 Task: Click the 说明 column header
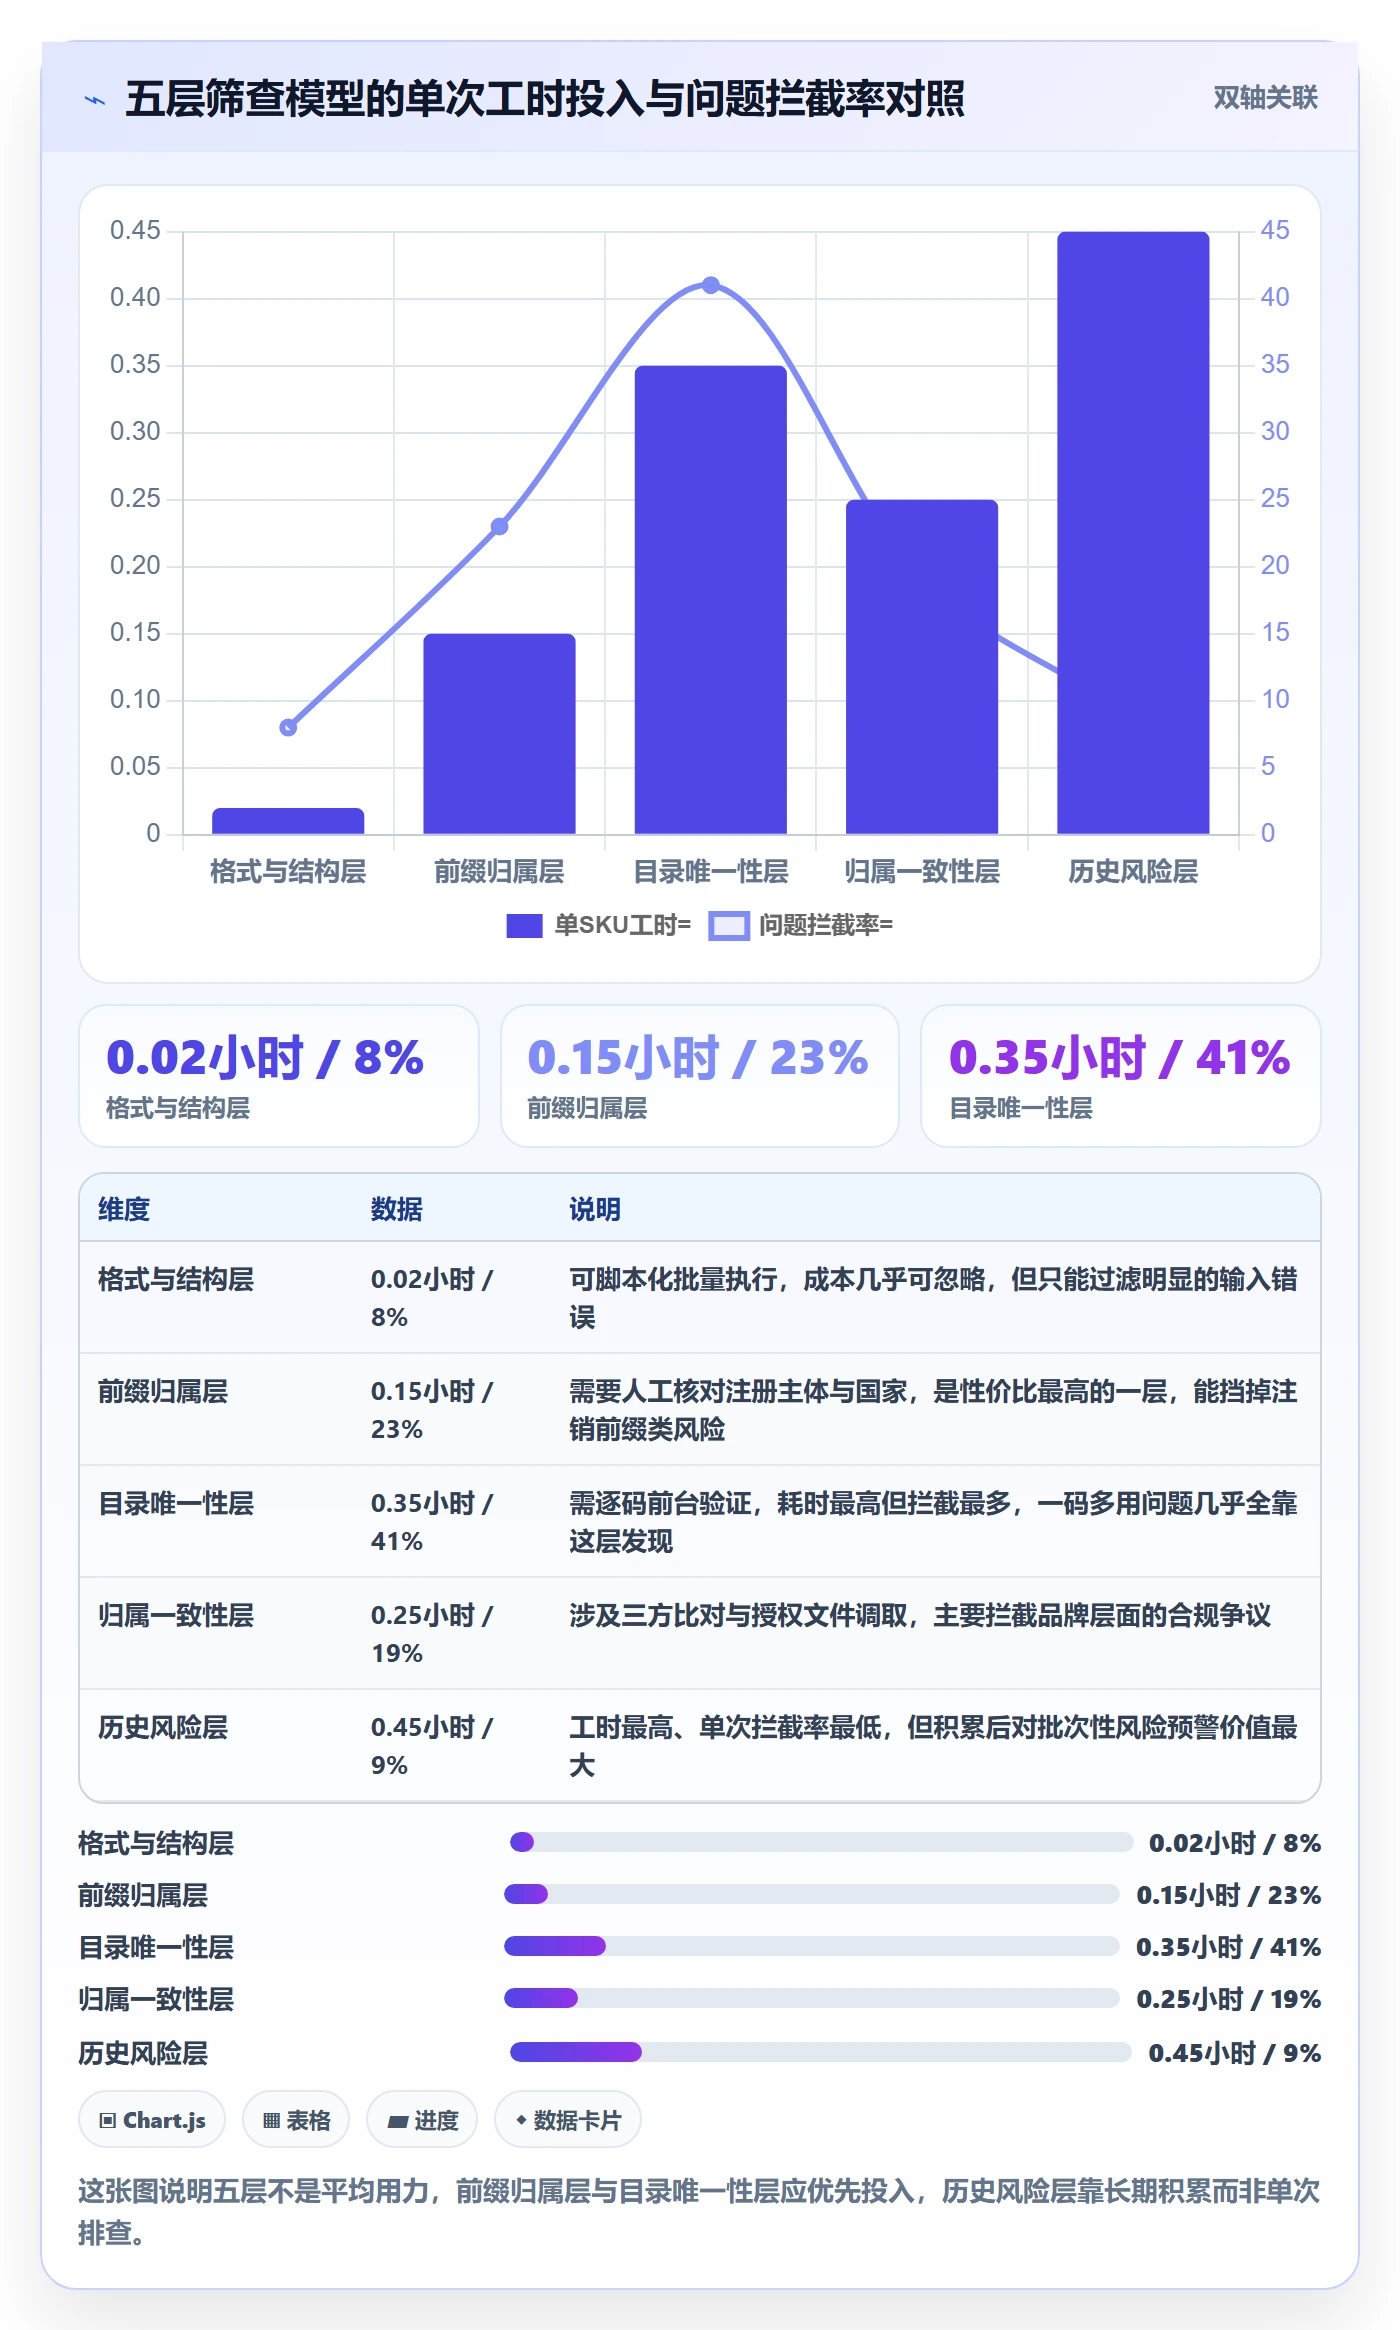tap(595, 1209)
